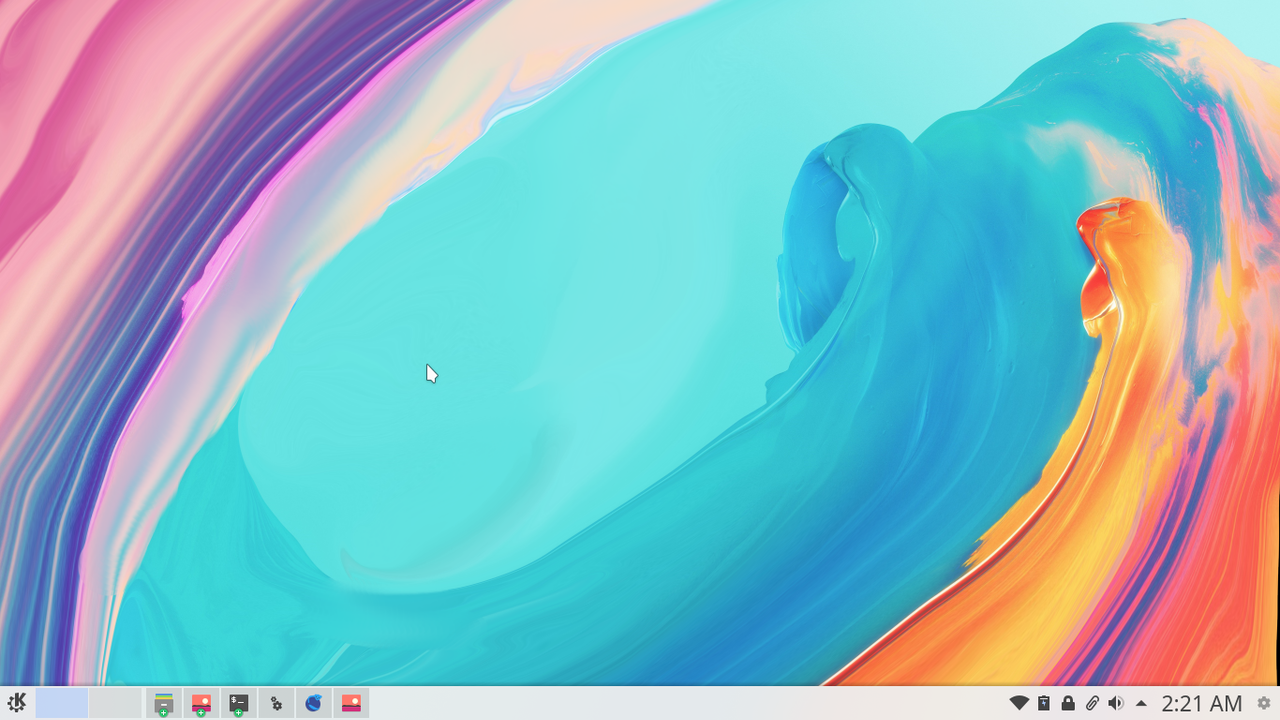
Task: Launch the blue globe web browser
Action: pyautogui.click(x=314, y=703)
